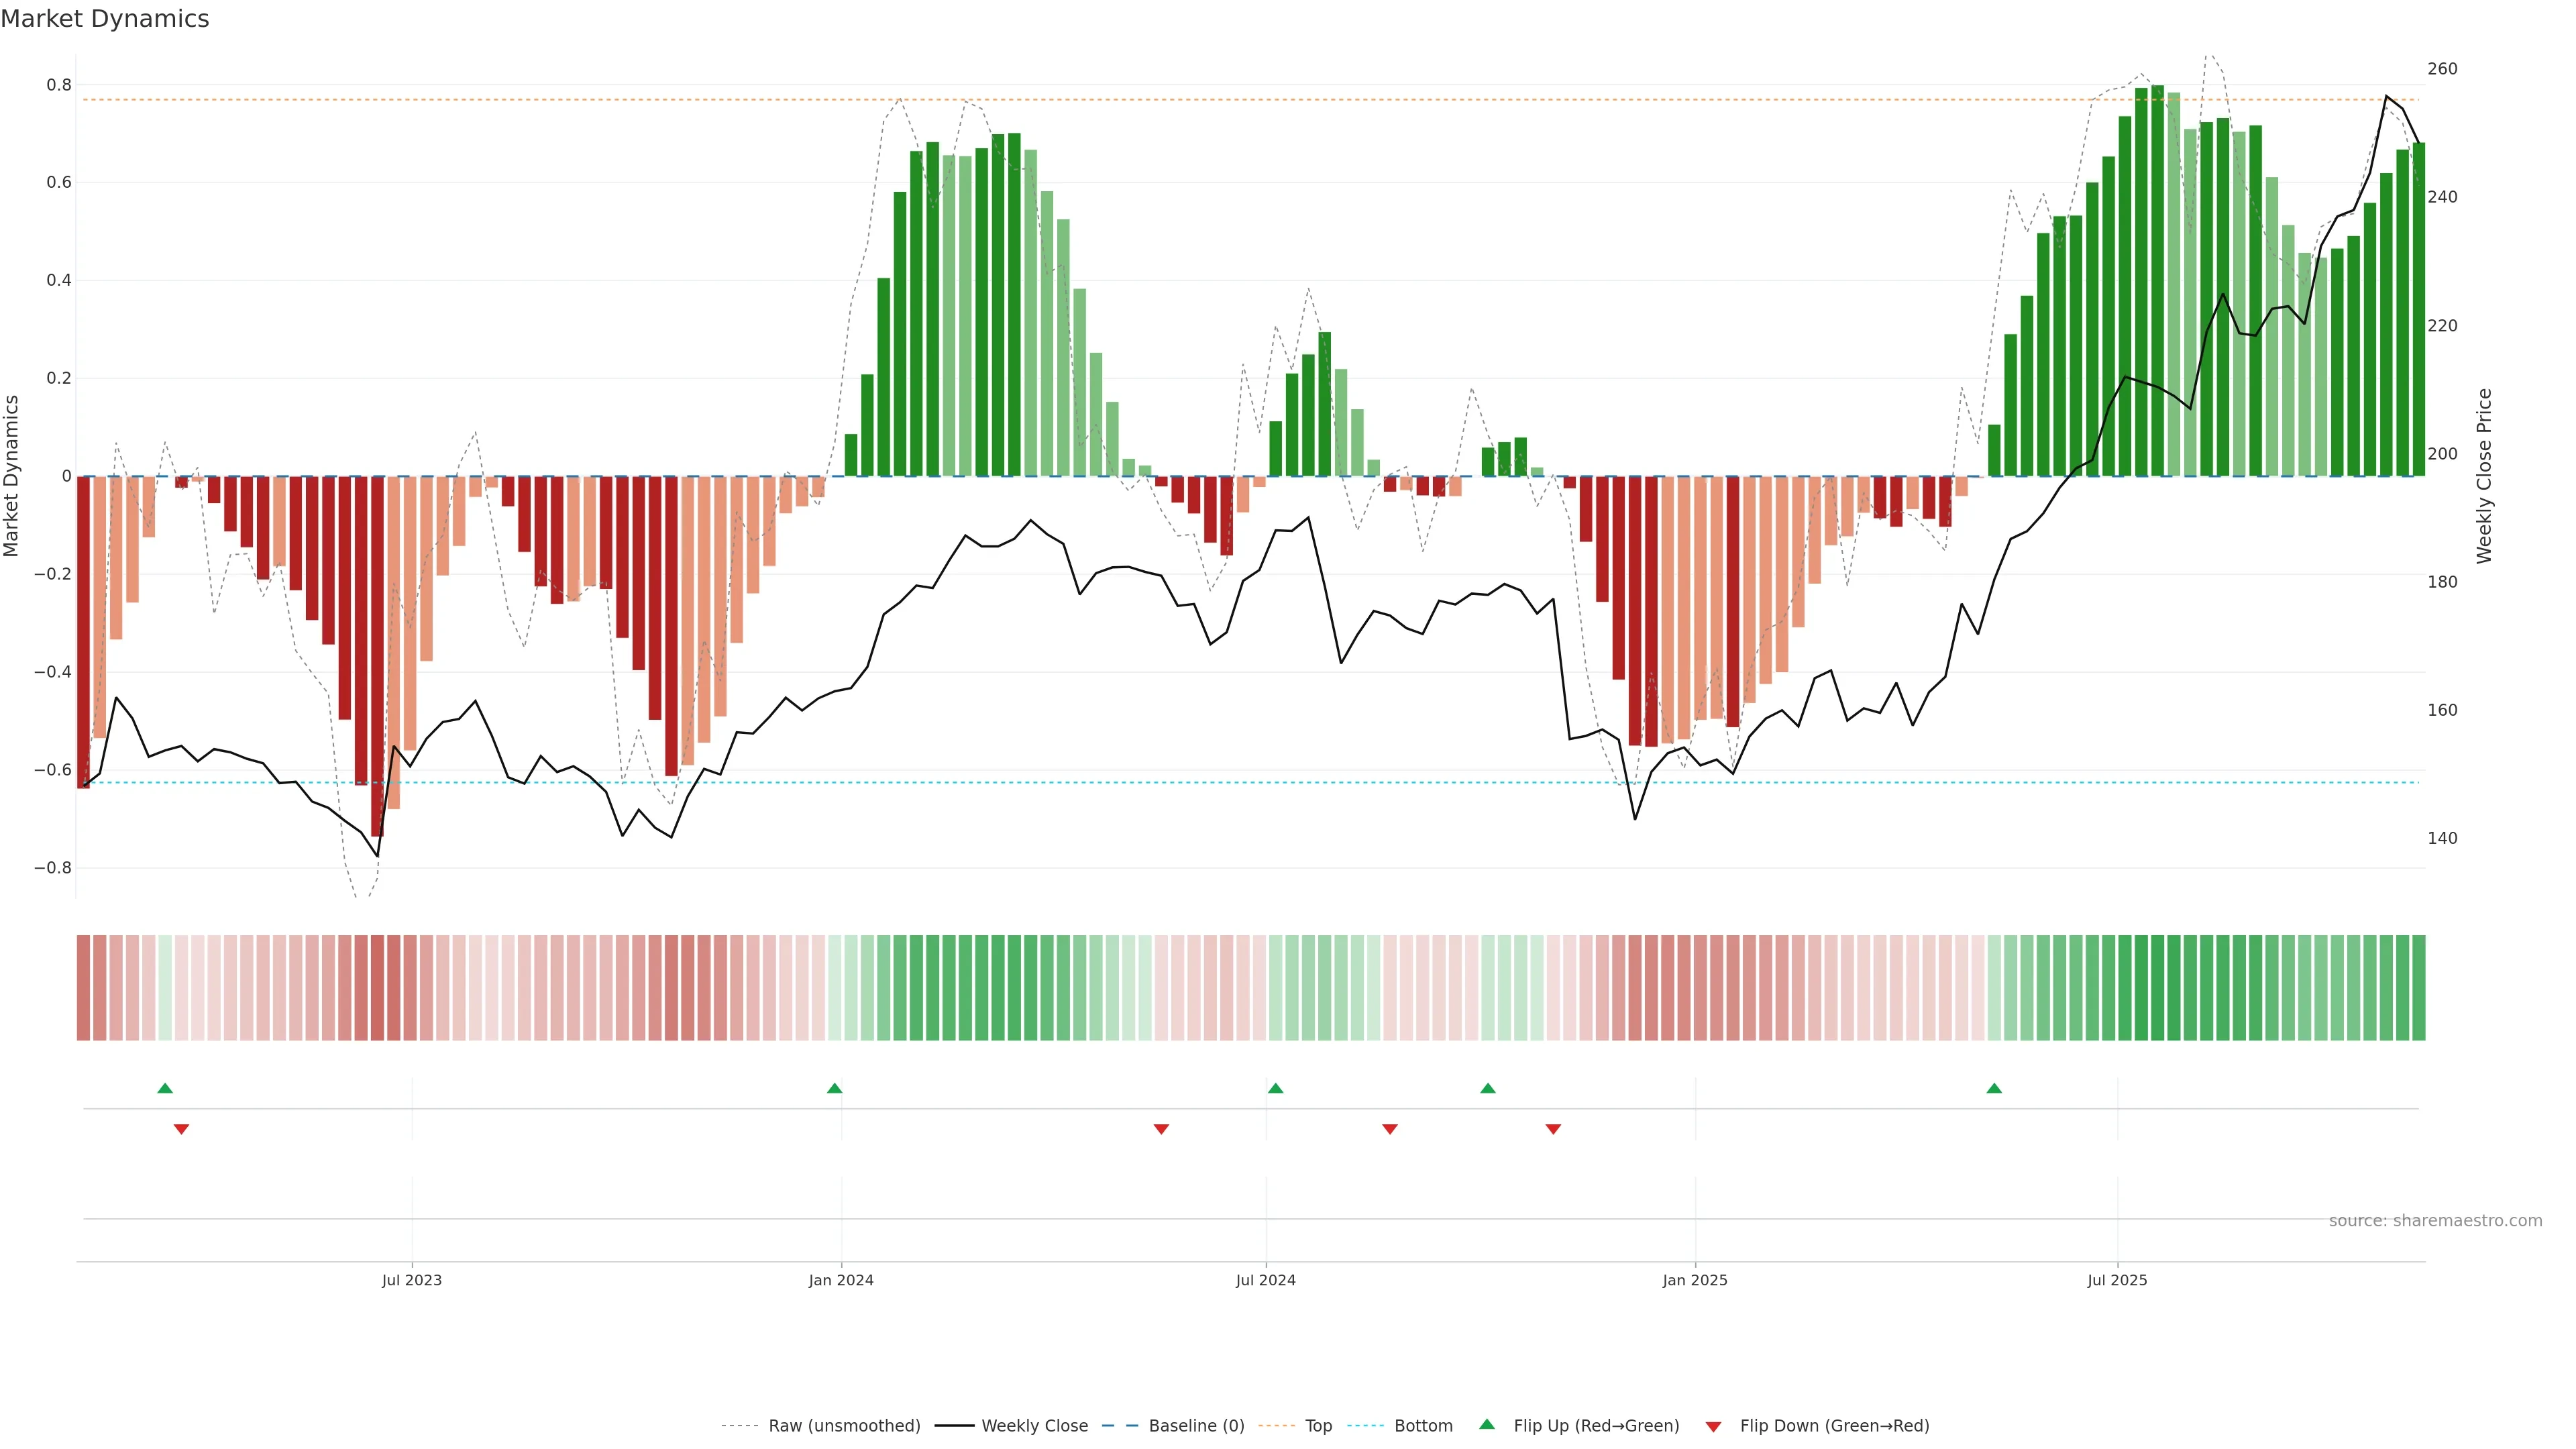2576x1449 pixels.
Task: Click the rightmost green flip-up marker
Action: [1994, 1088]
